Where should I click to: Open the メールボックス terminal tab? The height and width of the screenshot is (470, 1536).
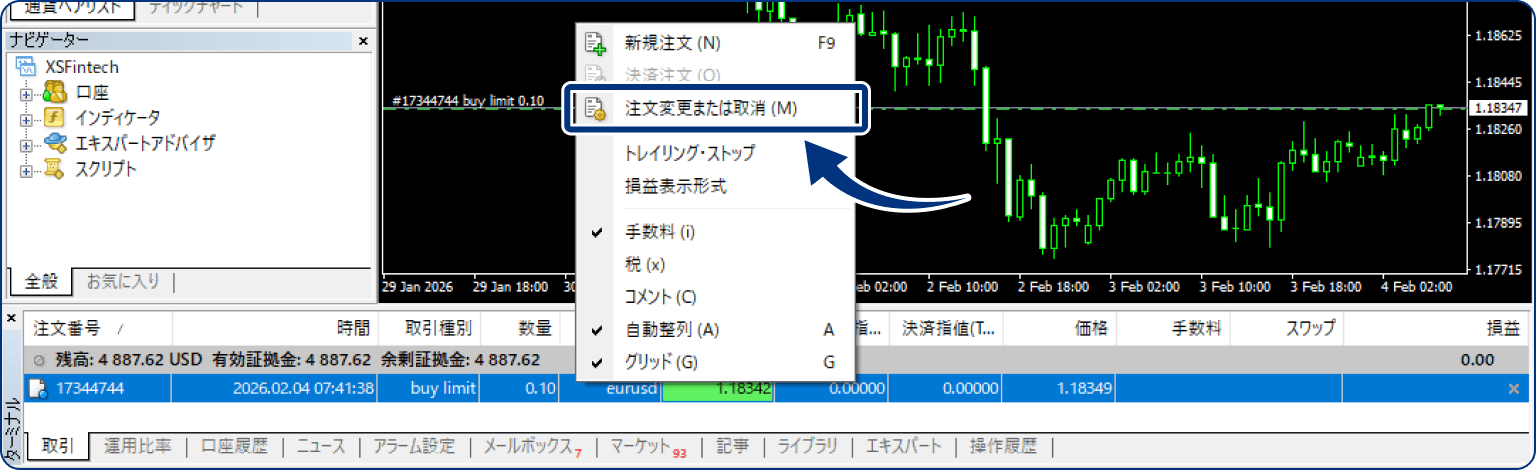tap(533, 446)
